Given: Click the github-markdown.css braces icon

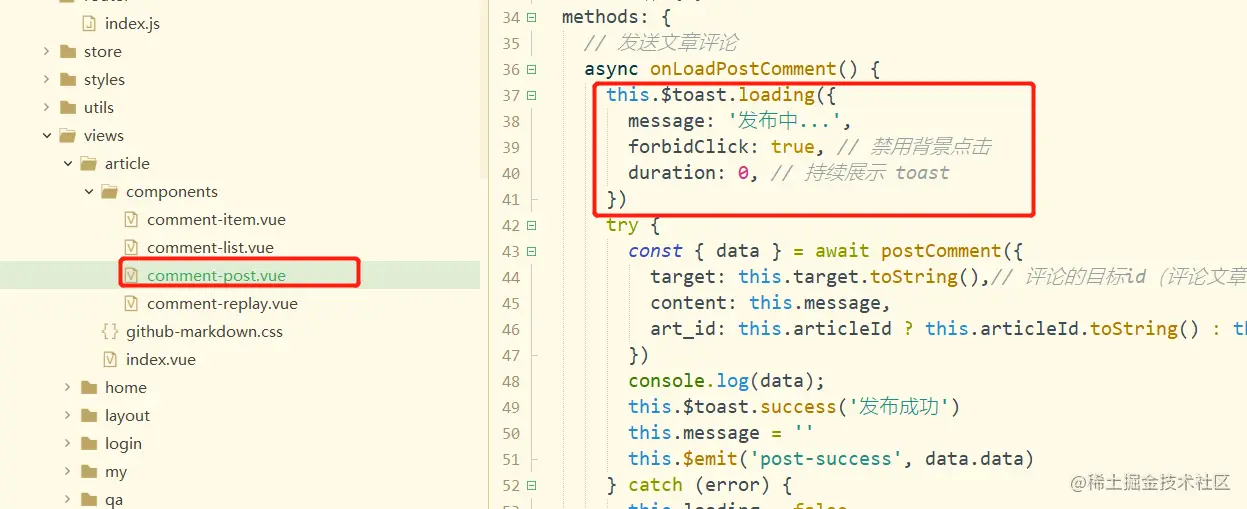Looking at the screenshot, I should pyautogui.click(x=110, y=332).
